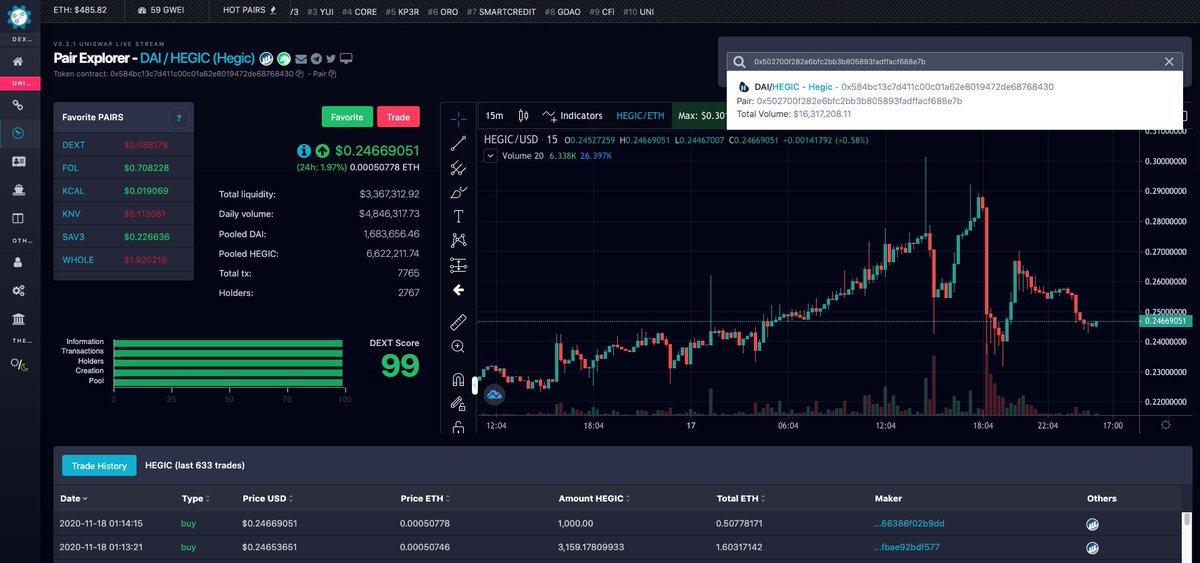
Task: Open the ship sidebar icon
Action: [18, 189]
